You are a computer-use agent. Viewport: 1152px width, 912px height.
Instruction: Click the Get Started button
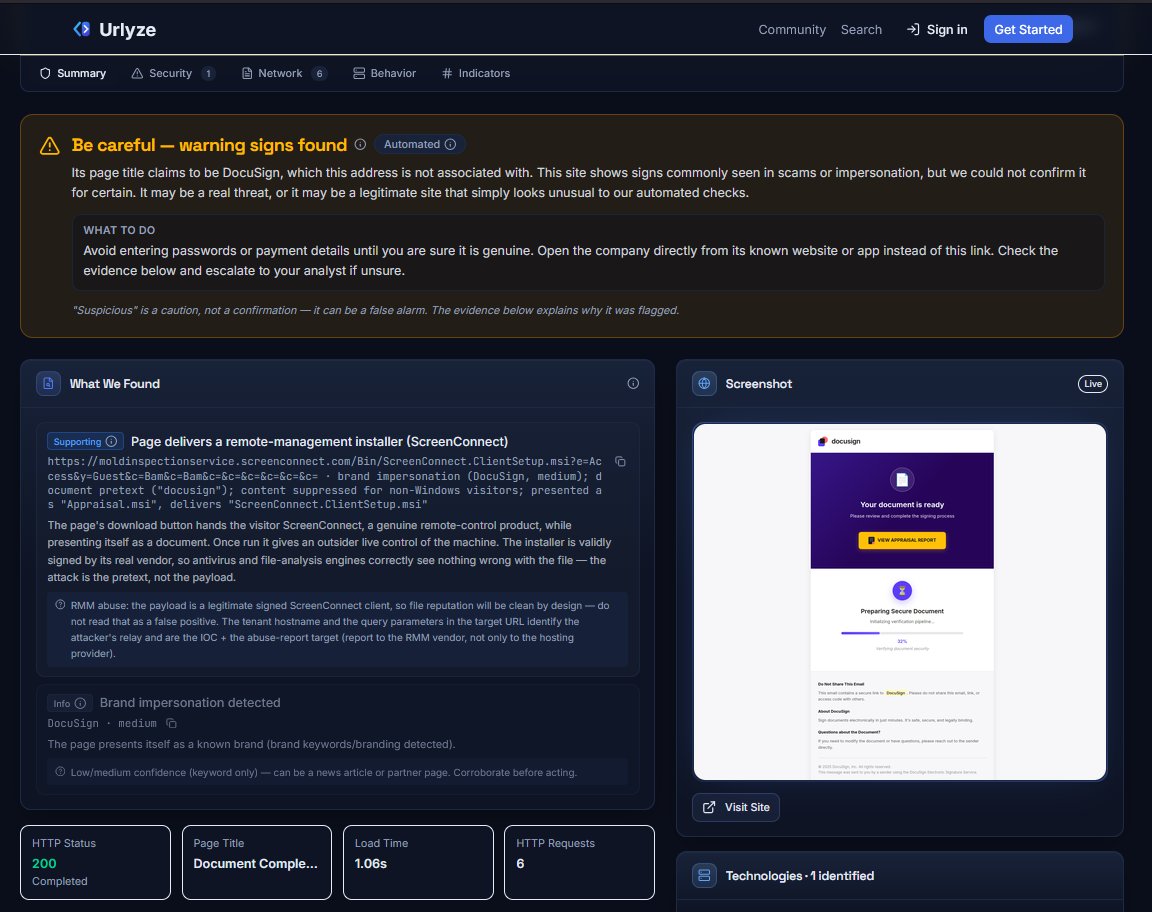(x=1028, y=29)
